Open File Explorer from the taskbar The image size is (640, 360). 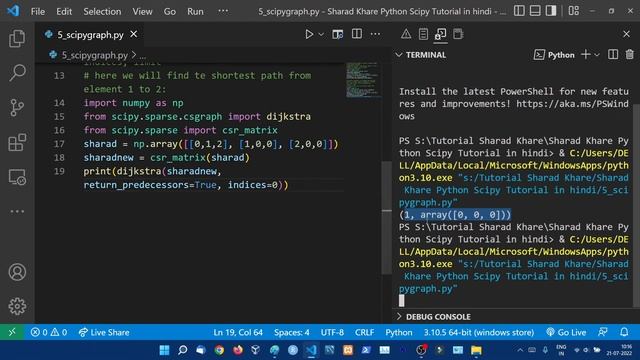tap(476, 350)
